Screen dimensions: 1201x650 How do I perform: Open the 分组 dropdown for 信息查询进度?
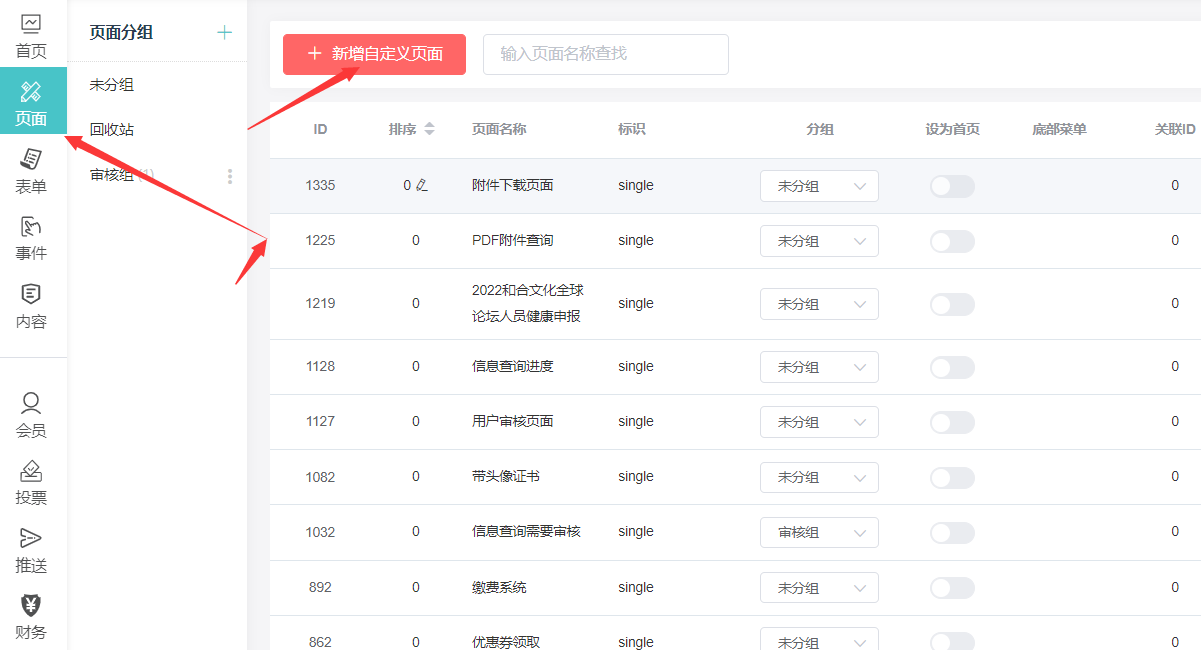coord(819,367)
